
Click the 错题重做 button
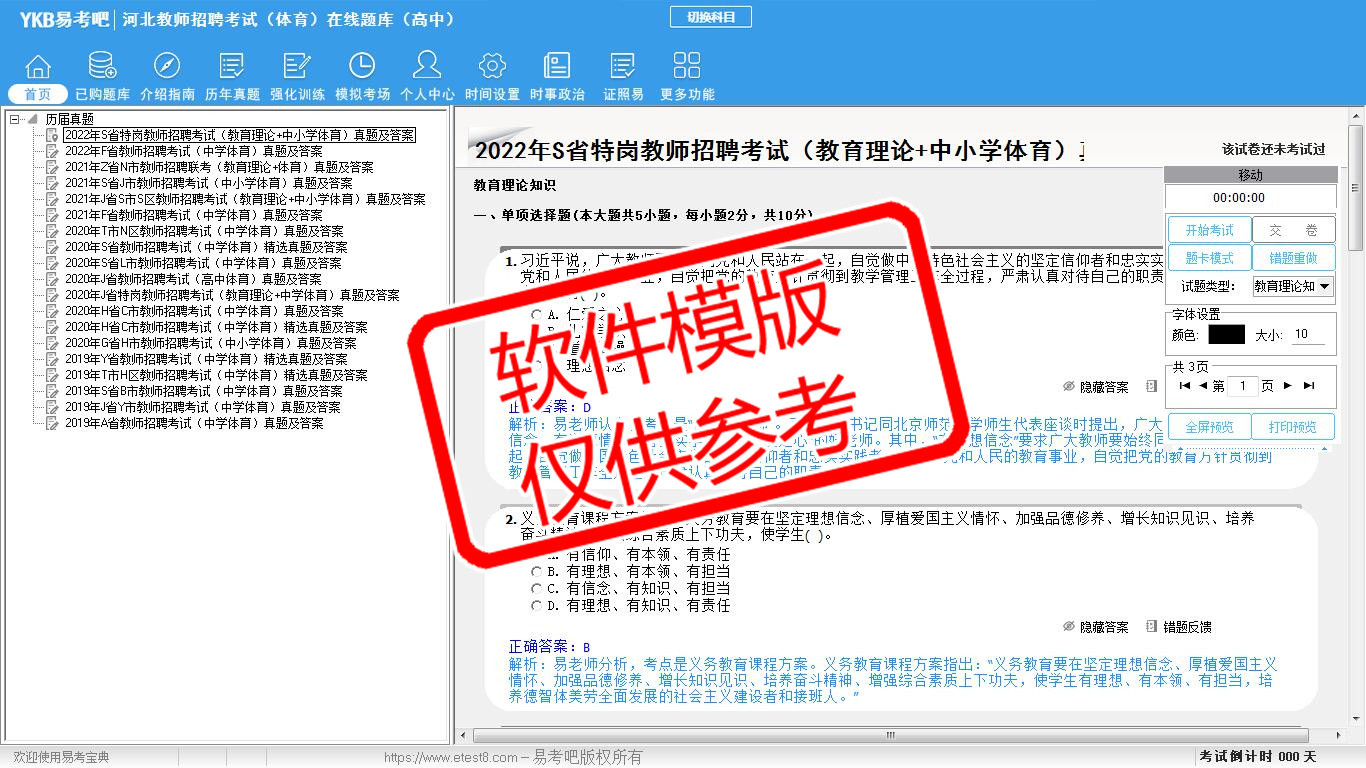pos(1293,258)
